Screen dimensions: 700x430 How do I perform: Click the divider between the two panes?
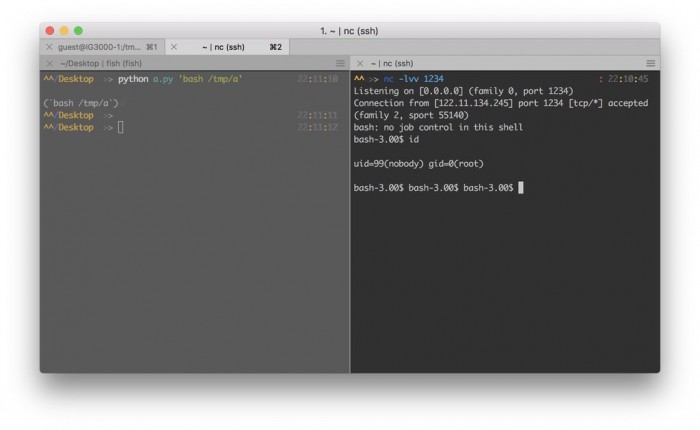pos(350,220)
